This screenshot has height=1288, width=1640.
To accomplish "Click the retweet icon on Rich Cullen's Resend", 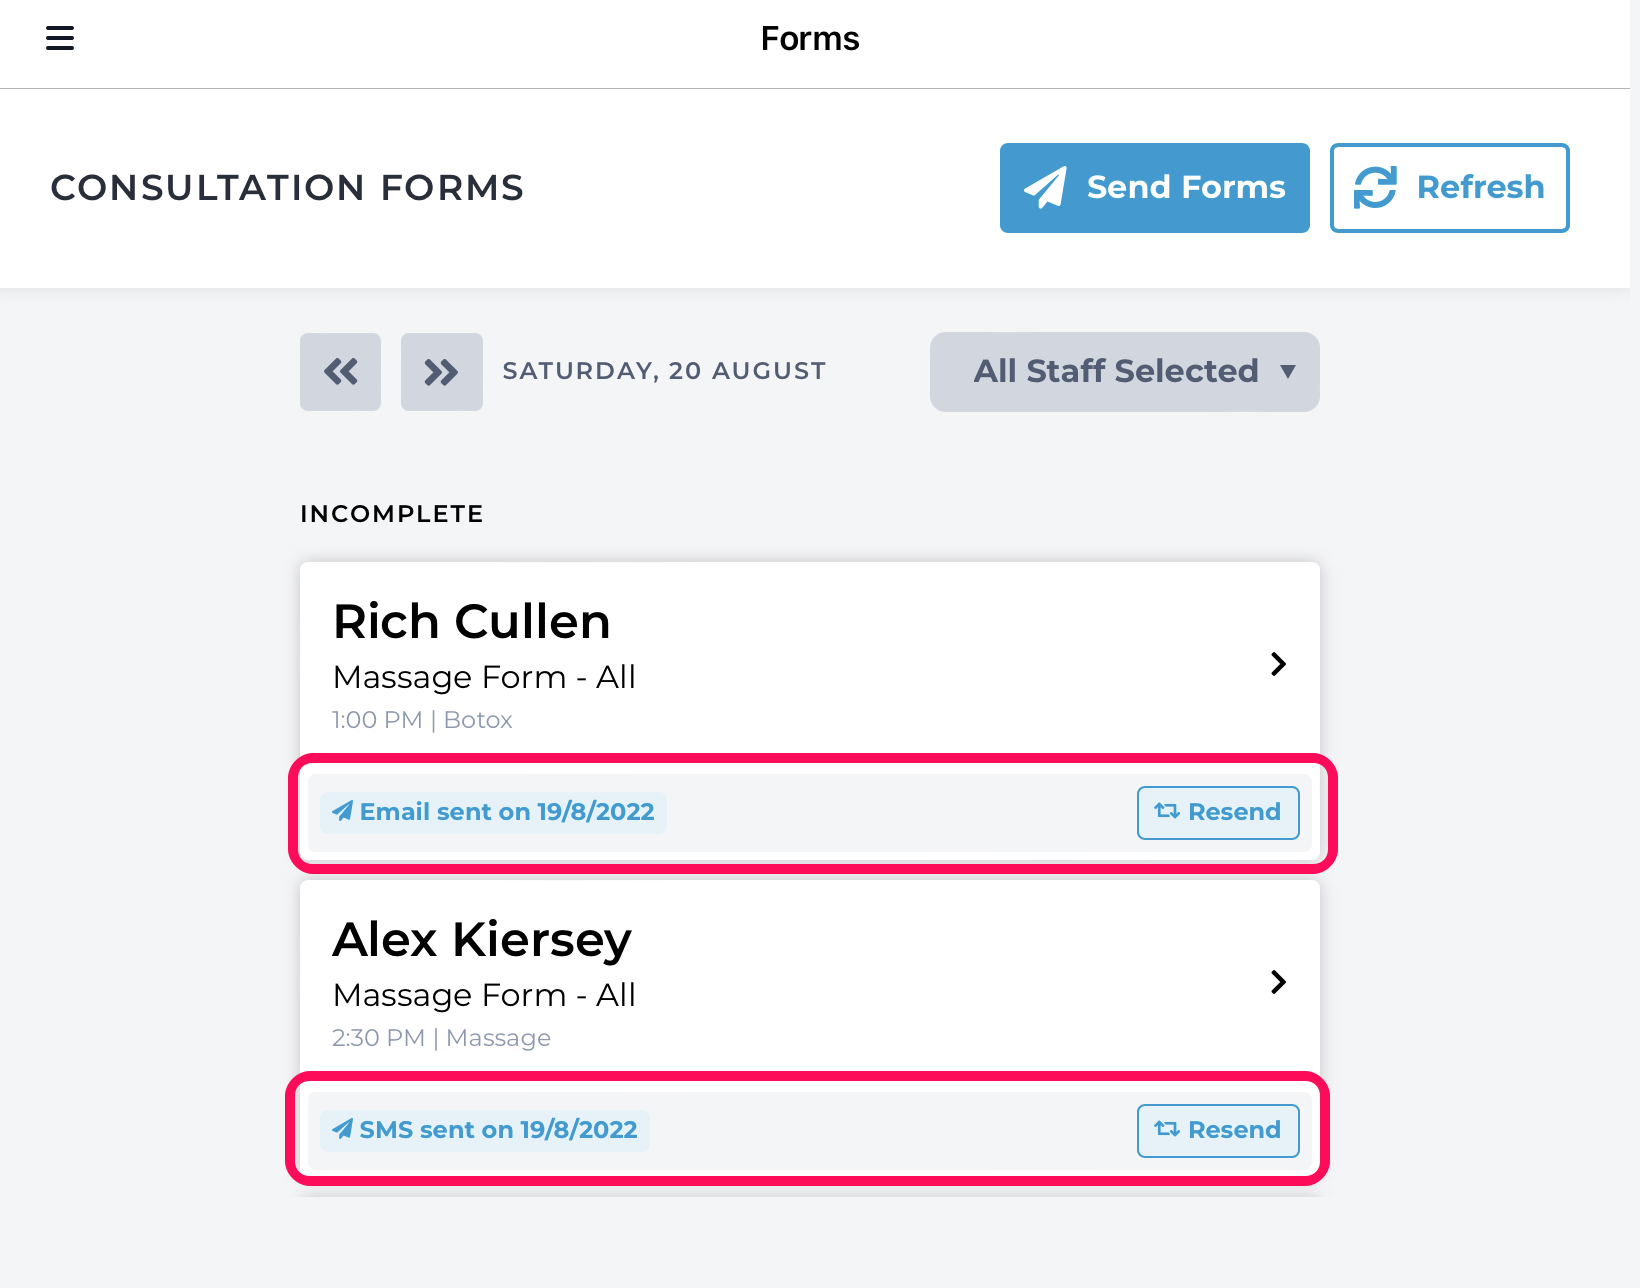I will point(1167,811).
